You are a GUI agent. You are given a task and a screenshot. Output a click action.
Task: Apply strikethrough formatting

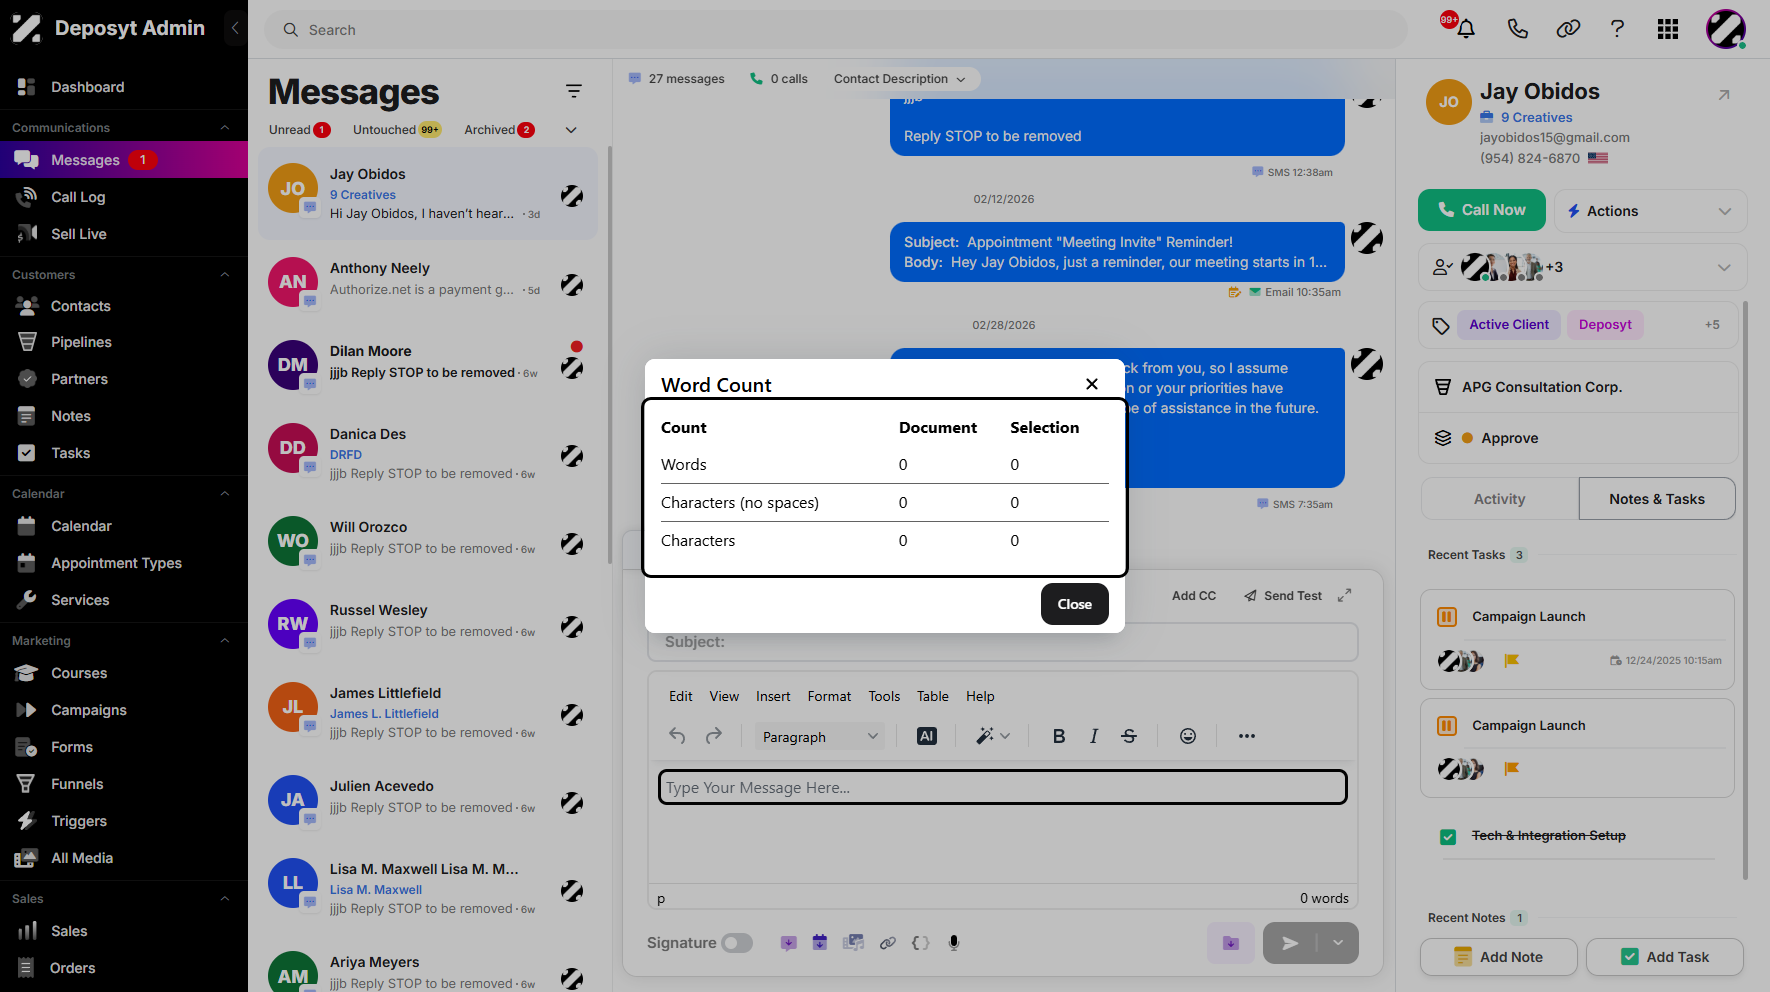tap(1129, 736)
